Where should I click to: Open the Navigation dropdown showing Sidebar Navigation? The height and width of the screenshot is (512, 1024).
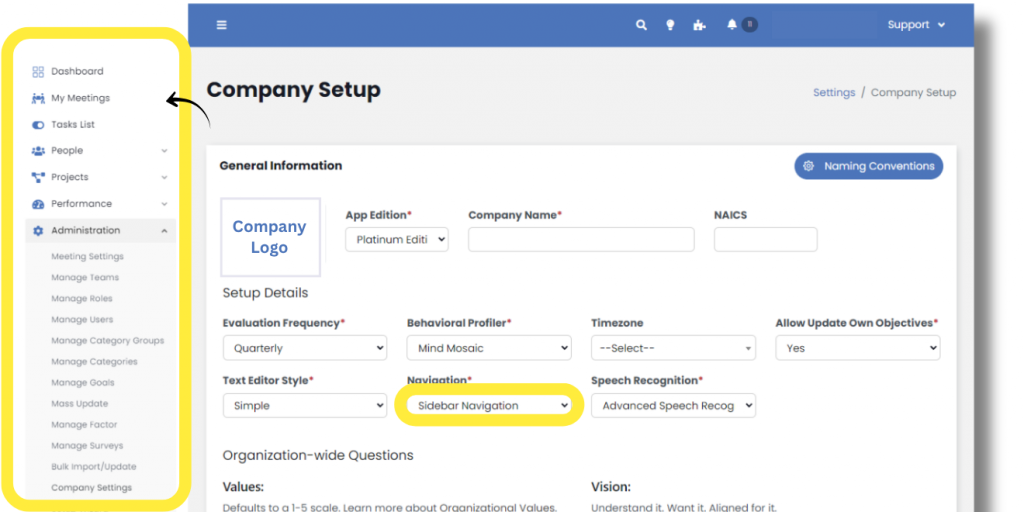(491, 405)
